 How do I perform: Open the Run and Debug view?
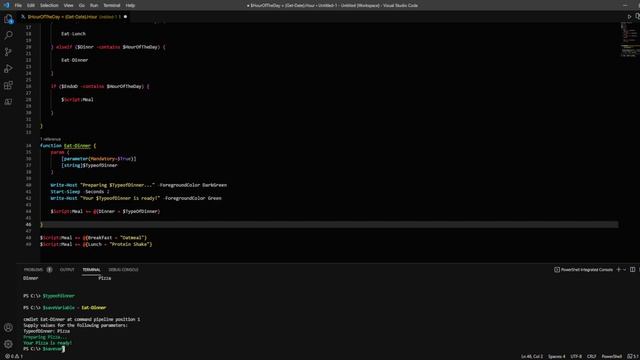click(x=8, y=69)
